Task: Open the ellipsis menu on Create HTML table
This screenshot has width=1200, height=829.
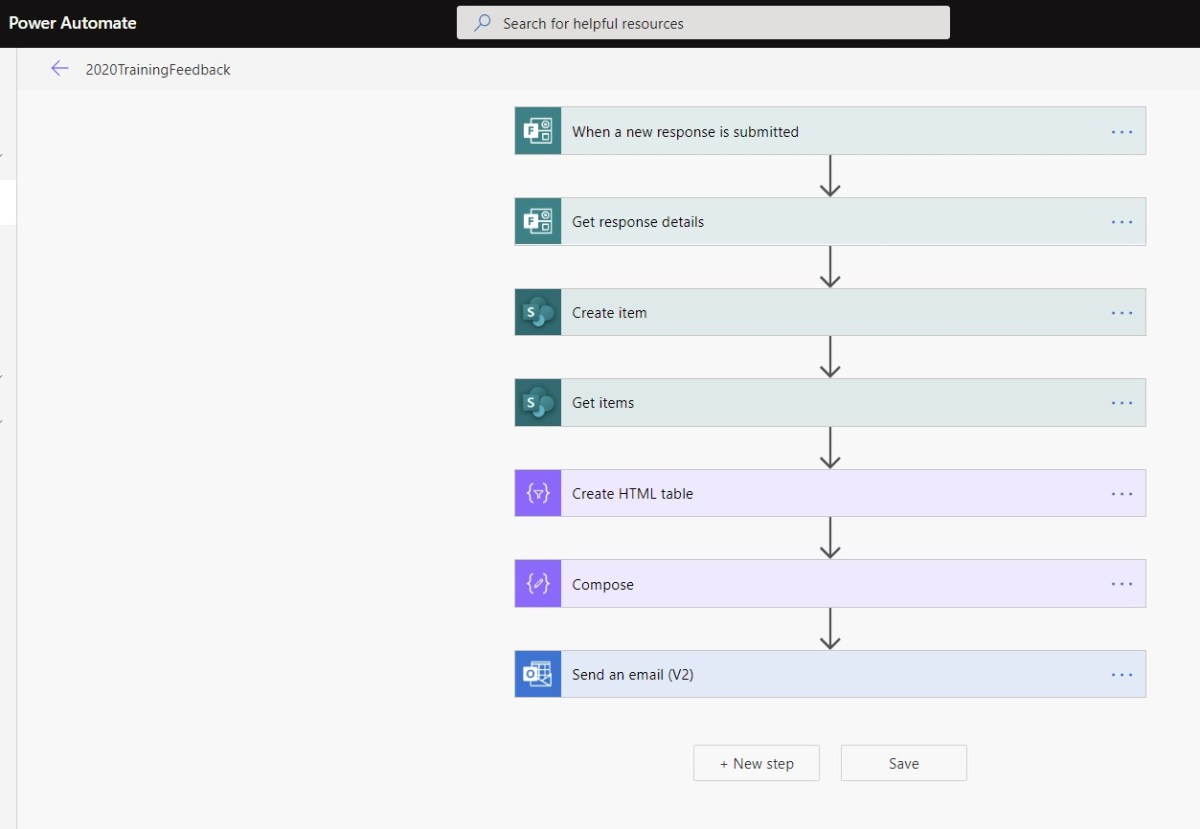Action: click(x=1121, y=493)
